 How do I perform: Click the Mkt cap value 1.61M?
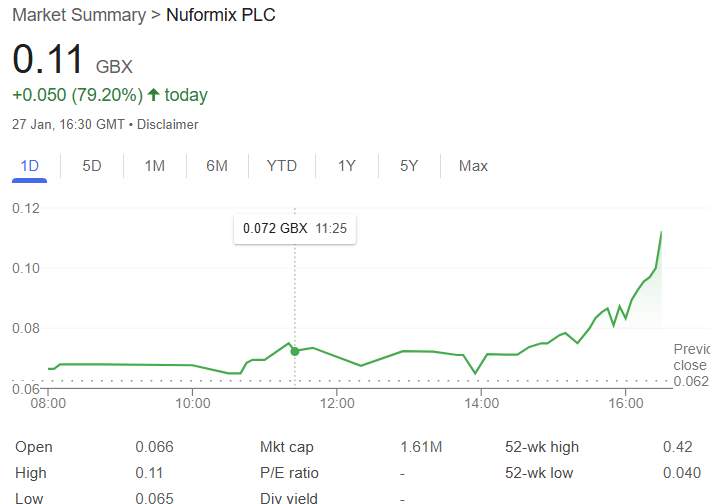click(421, 447)
